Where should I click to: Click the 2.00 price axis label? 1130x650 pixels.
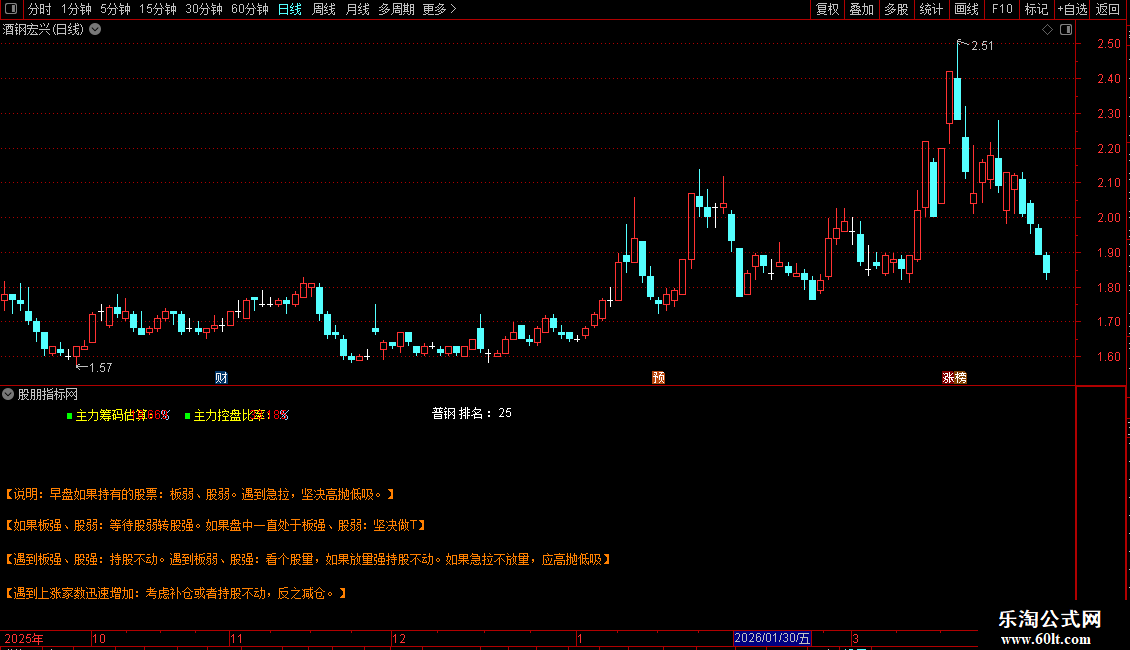pyautogui.click(x=1108, y=218)
